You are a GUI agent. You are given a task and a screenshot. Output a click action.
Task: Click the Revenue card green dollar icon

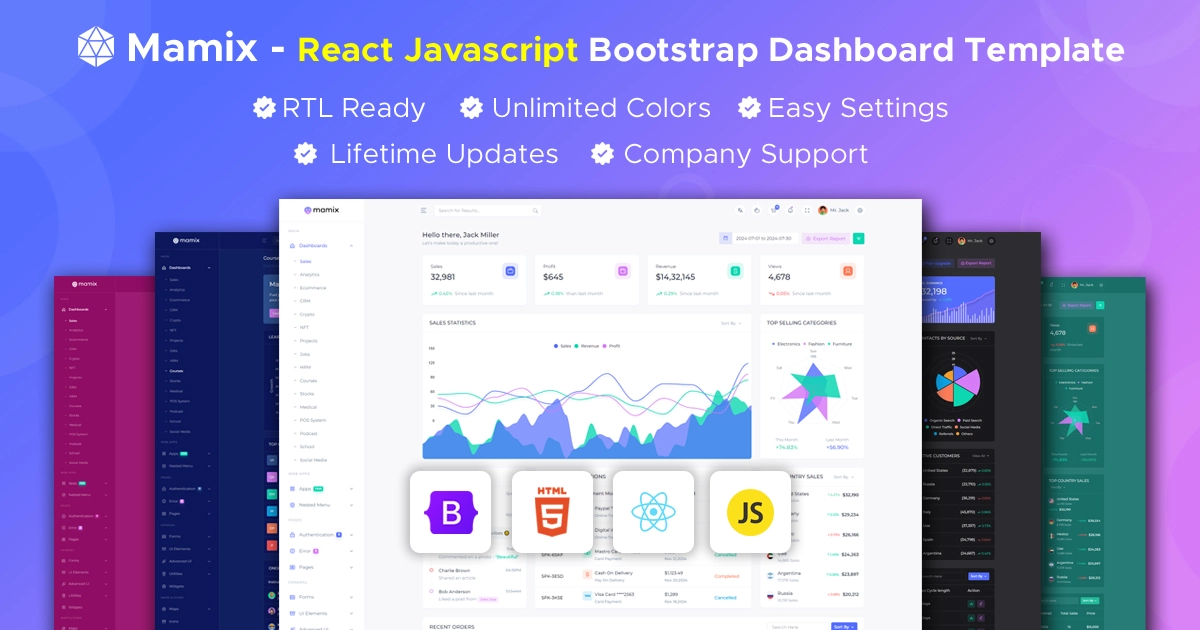click(735, 270)
